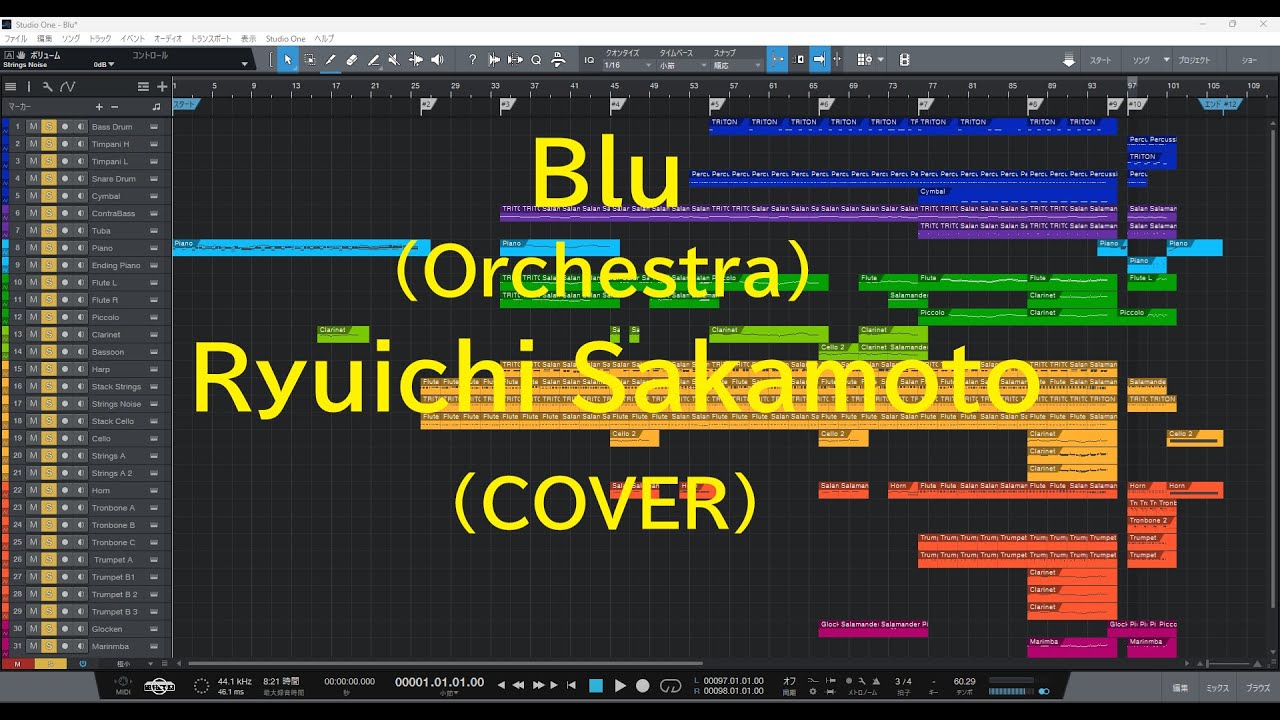Image resolution: width=1280 pixels, height=720 pixels.
Task: Solo the Piano track
Action: pyautogui.click(x=49, y=248)
